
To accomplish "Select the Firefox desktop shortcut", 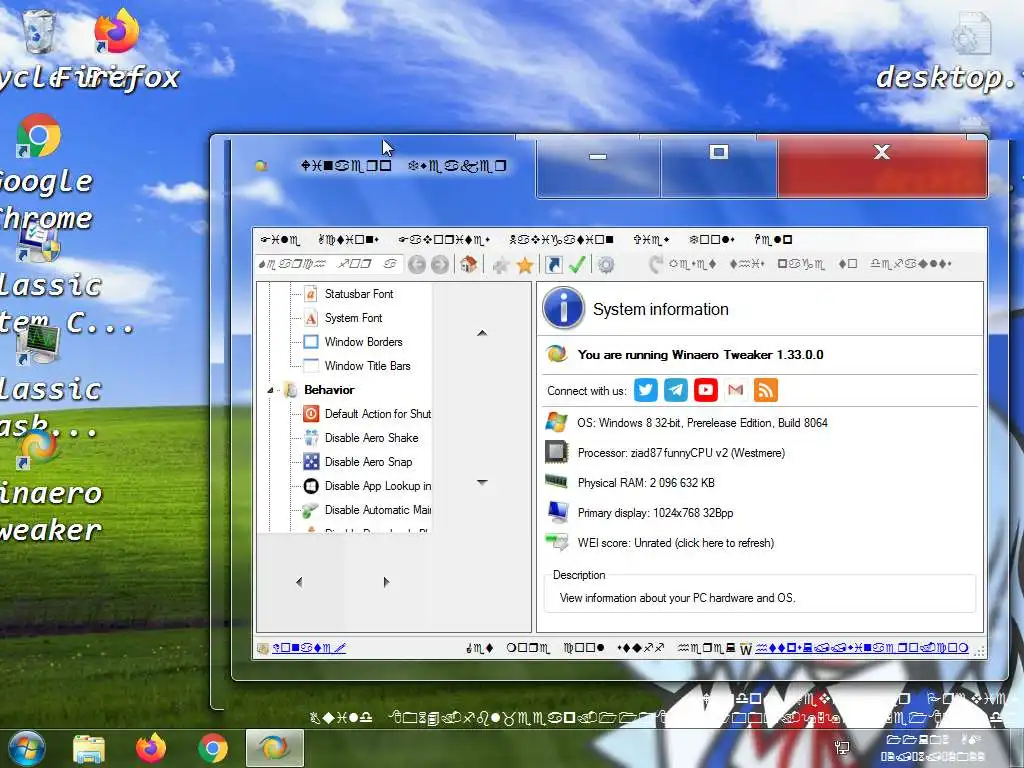I will (x=116, y=31).
